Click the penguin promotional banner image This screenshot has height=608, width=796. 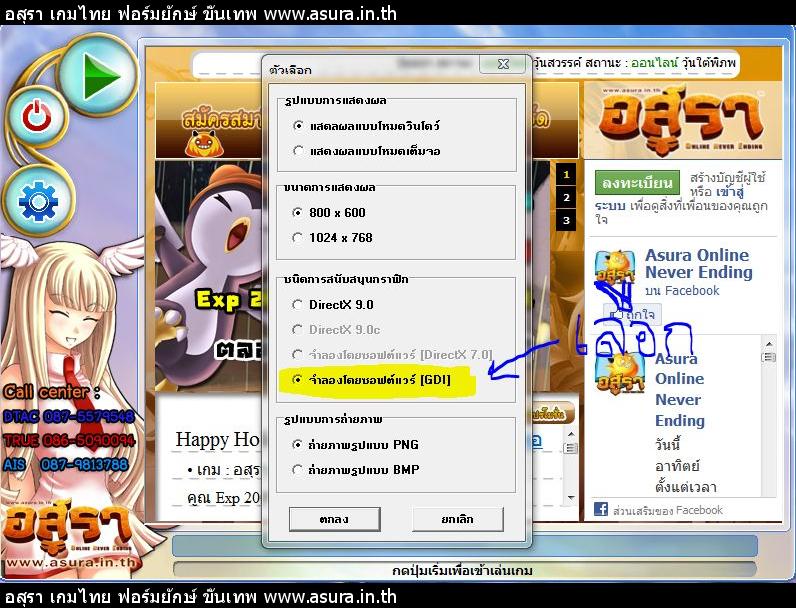pyautogui.click(x=208, y=276)
